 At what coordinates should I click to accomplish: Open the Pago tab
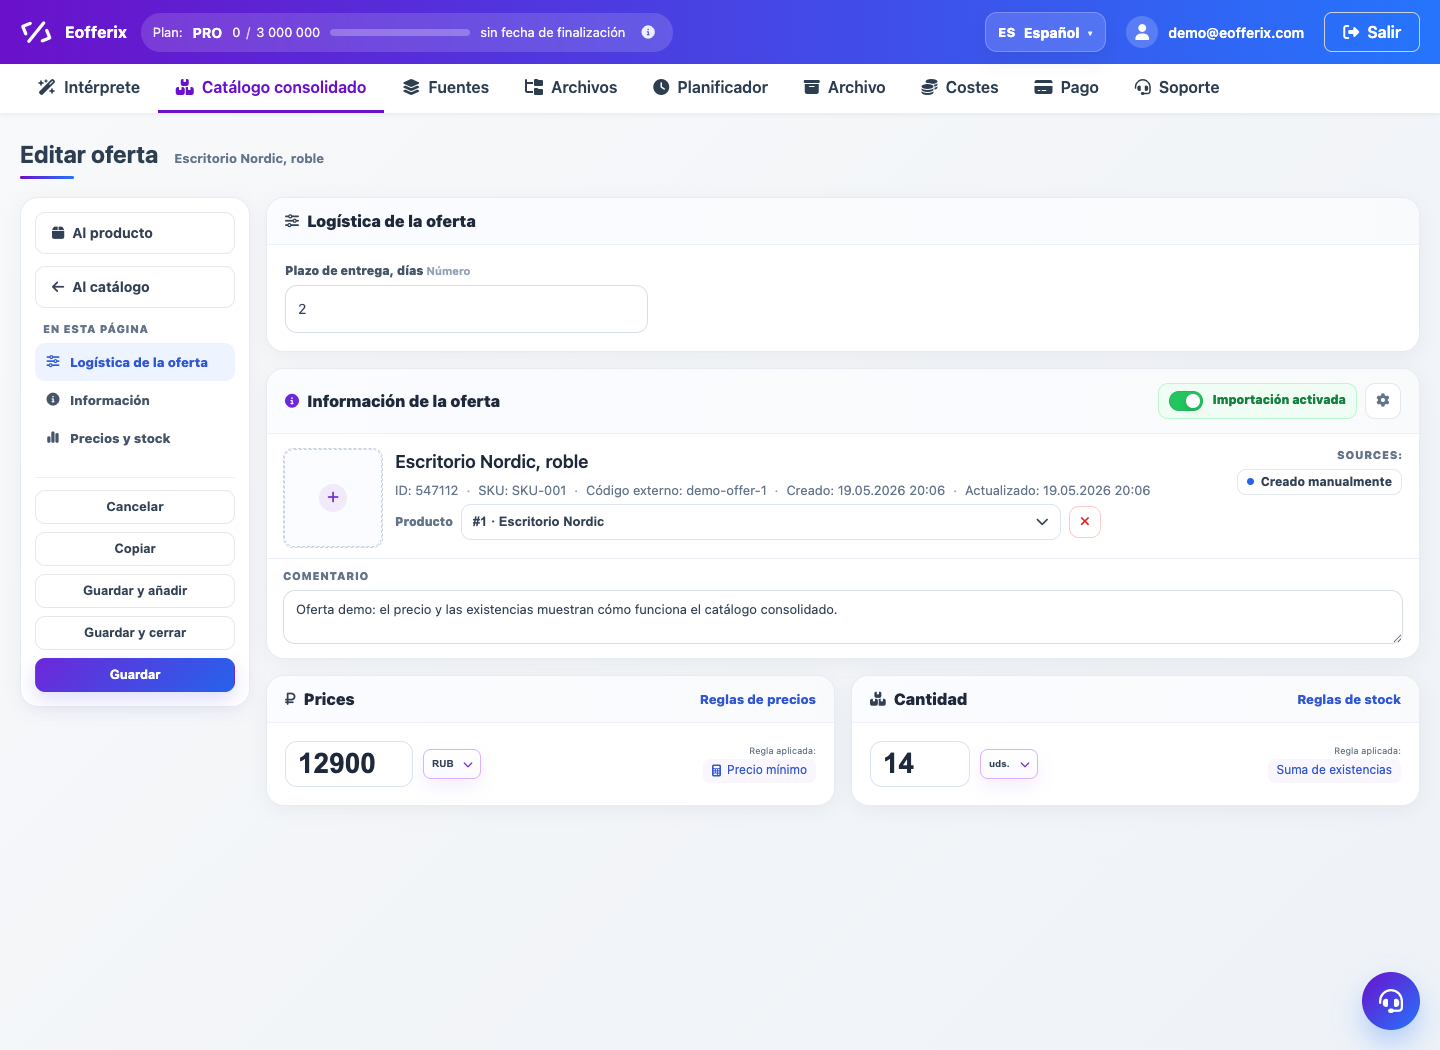tap(1066, 87)
